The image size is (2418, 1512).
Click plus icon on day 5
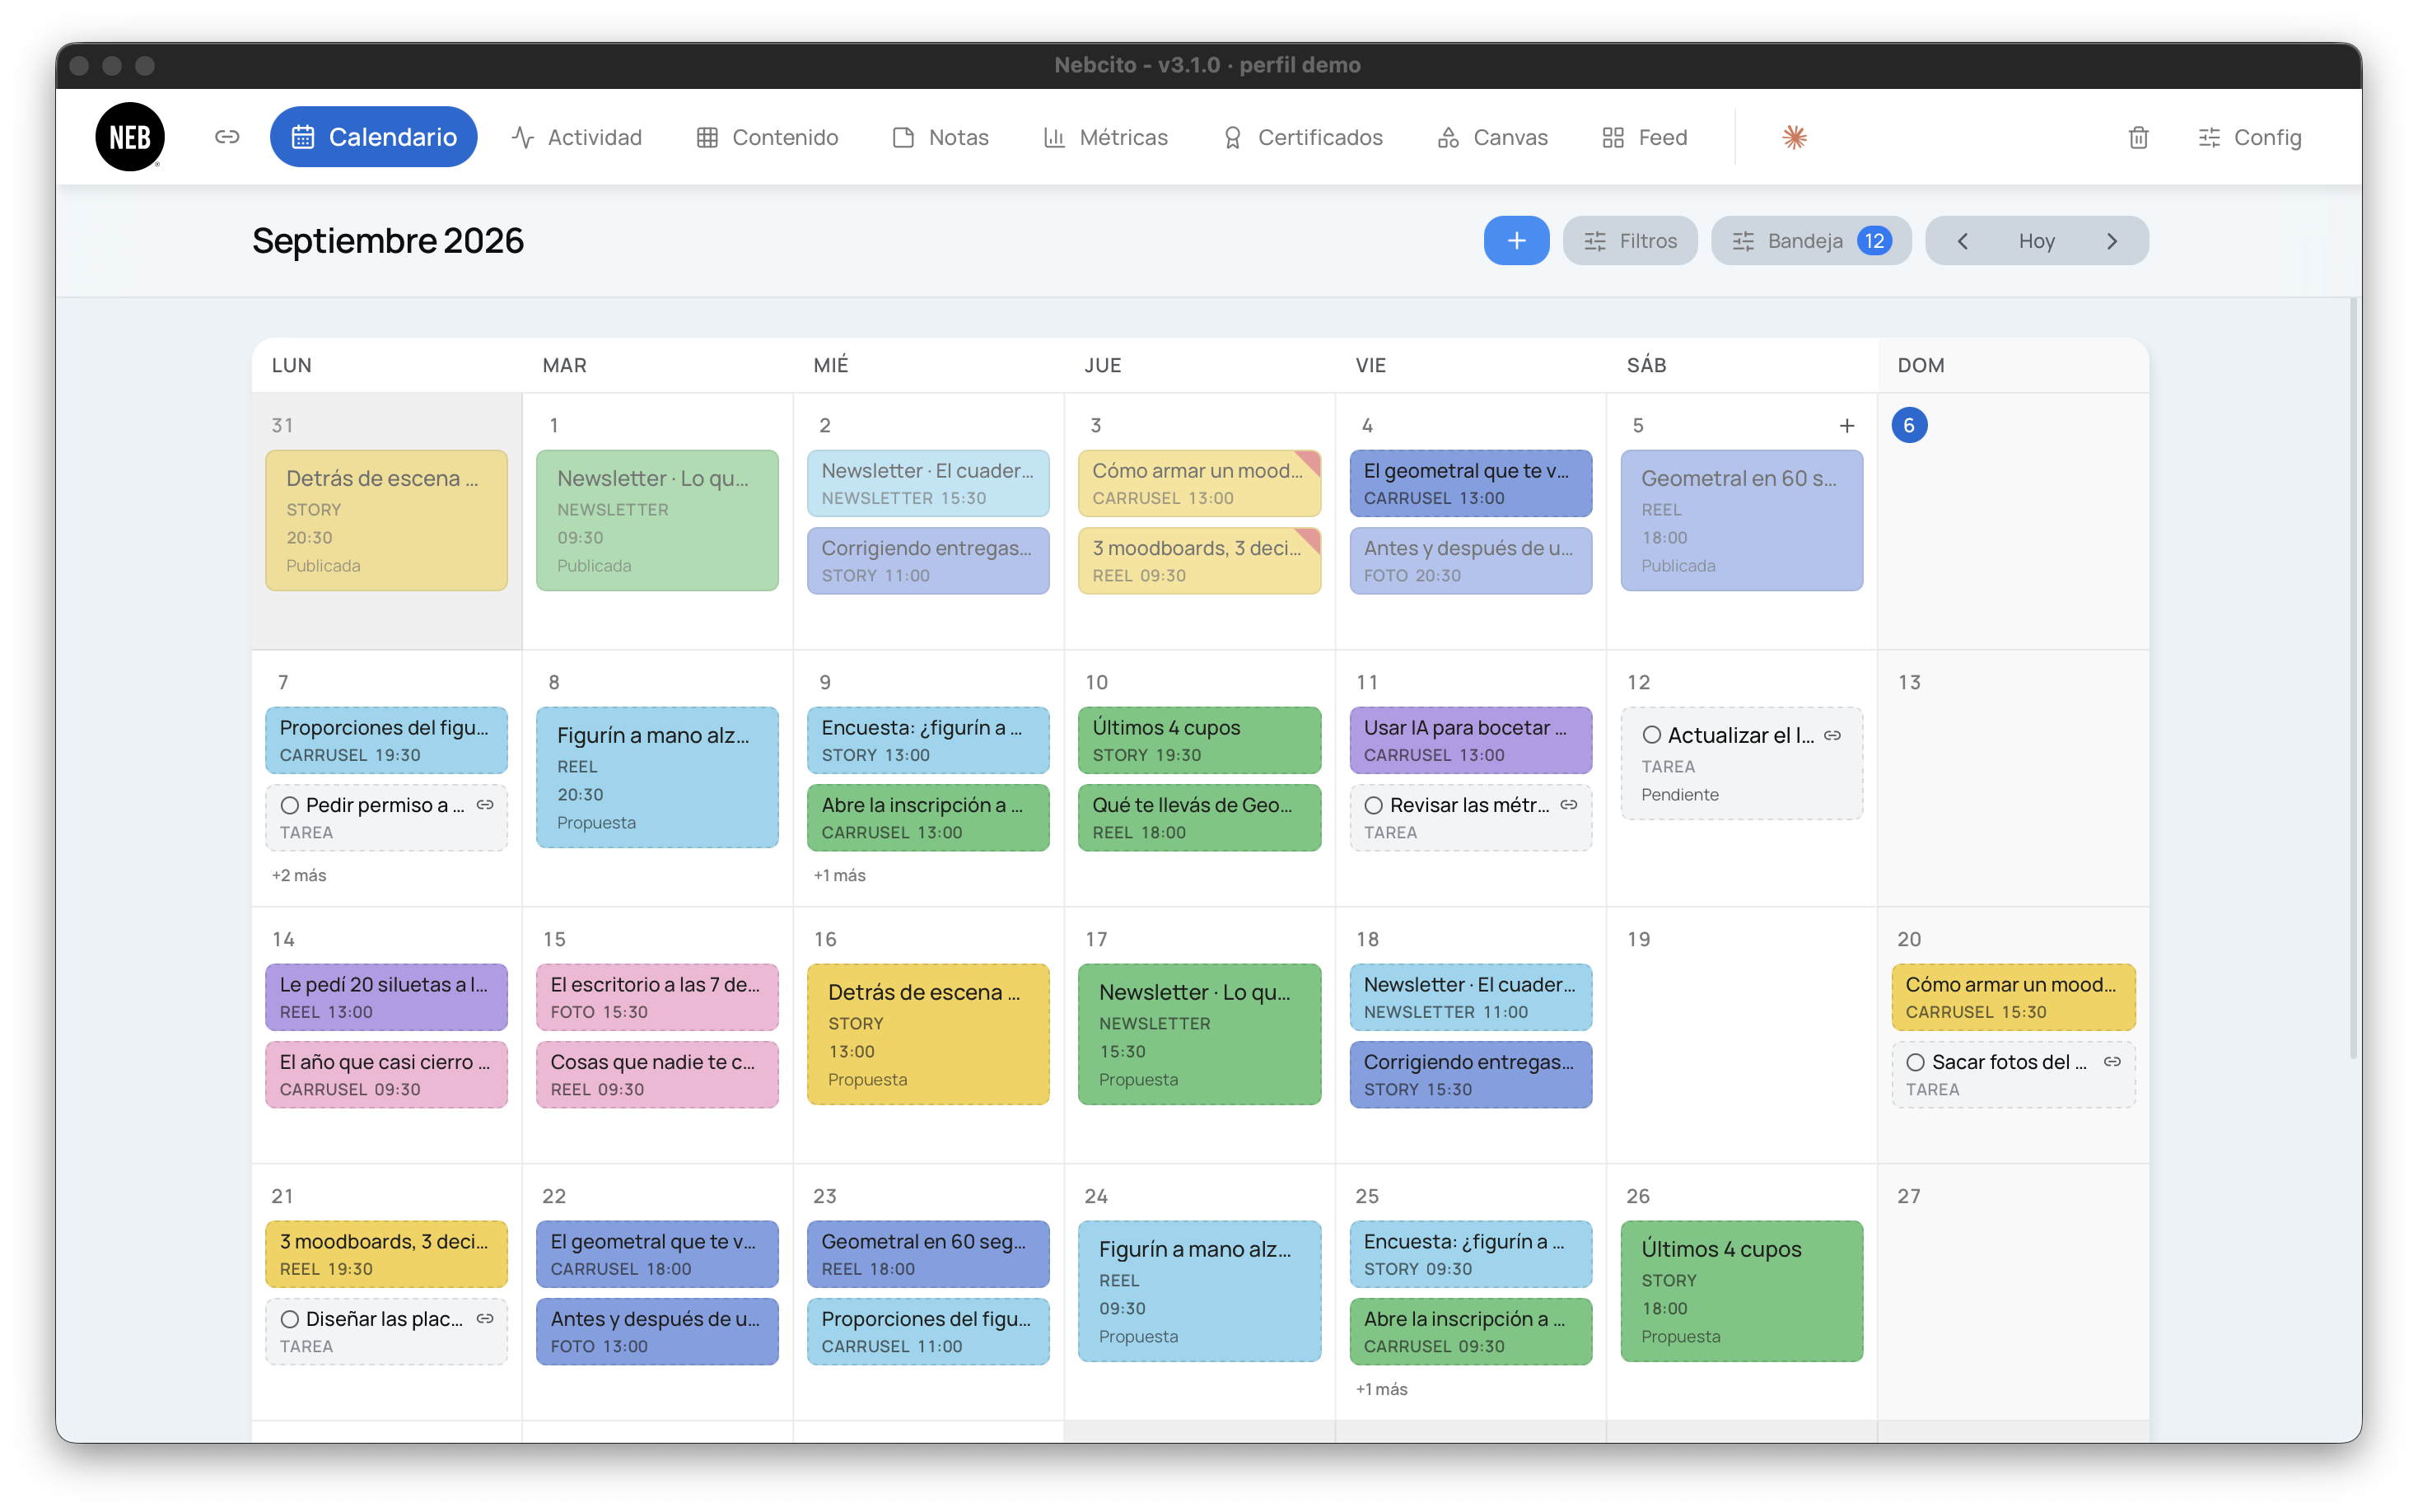[x=1846, y=426]
